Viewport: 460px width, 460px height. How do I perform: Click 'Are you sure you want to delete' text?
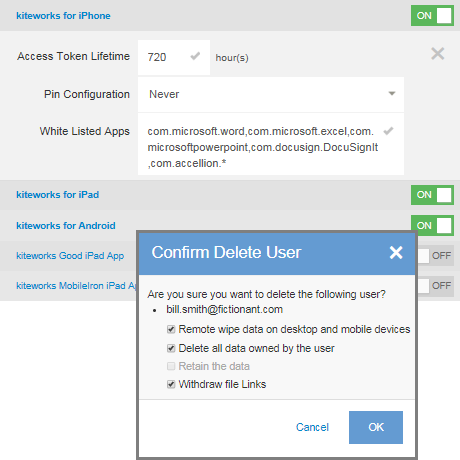[266, 294]
